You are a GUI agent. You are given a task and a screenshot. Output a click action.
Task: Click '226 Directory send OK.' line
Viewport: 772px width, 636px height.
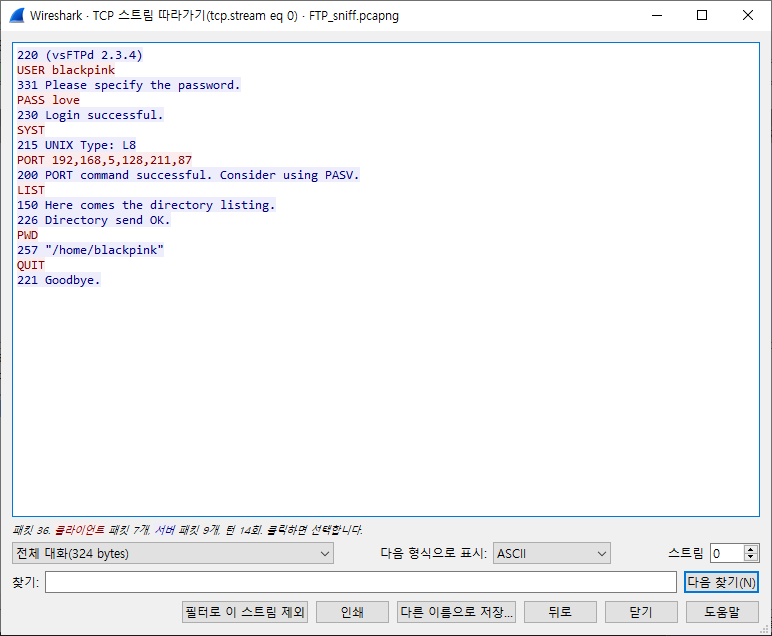(x=94, y=220)
